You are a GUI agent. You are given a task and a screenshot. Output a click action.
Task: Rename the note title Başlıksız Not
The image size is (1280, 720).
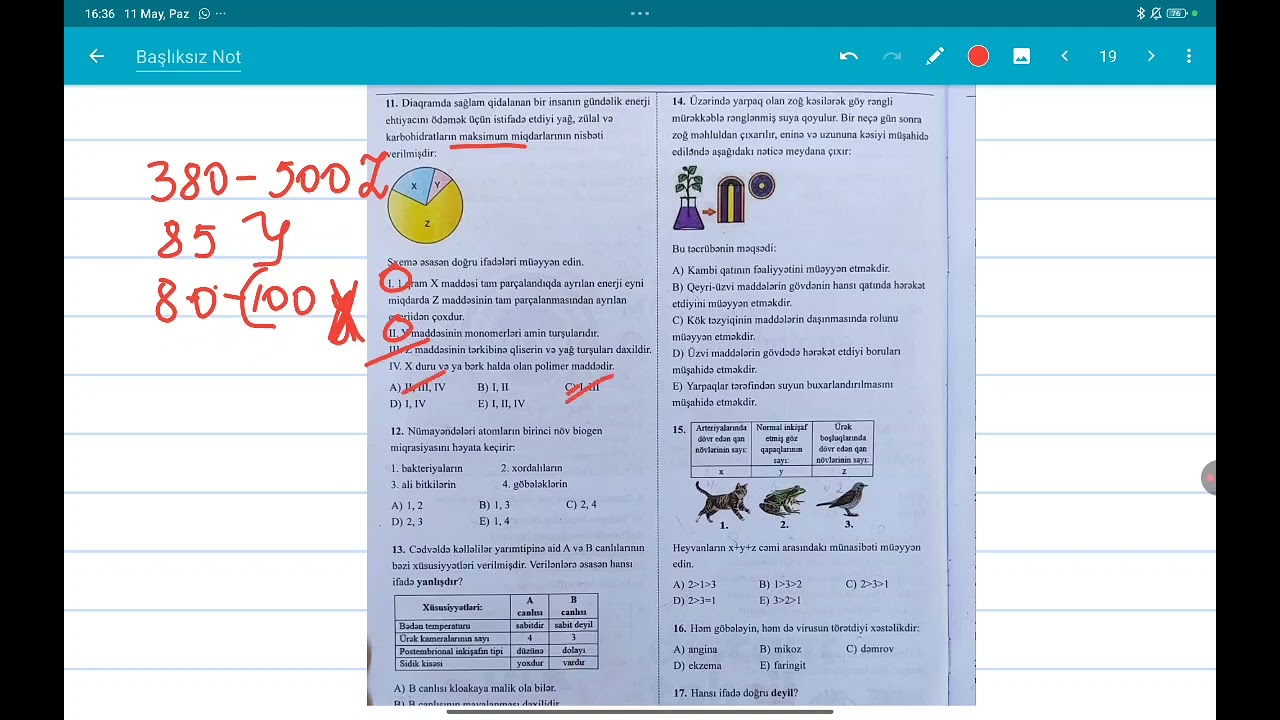pyautogui.click(x=188, y=57)
